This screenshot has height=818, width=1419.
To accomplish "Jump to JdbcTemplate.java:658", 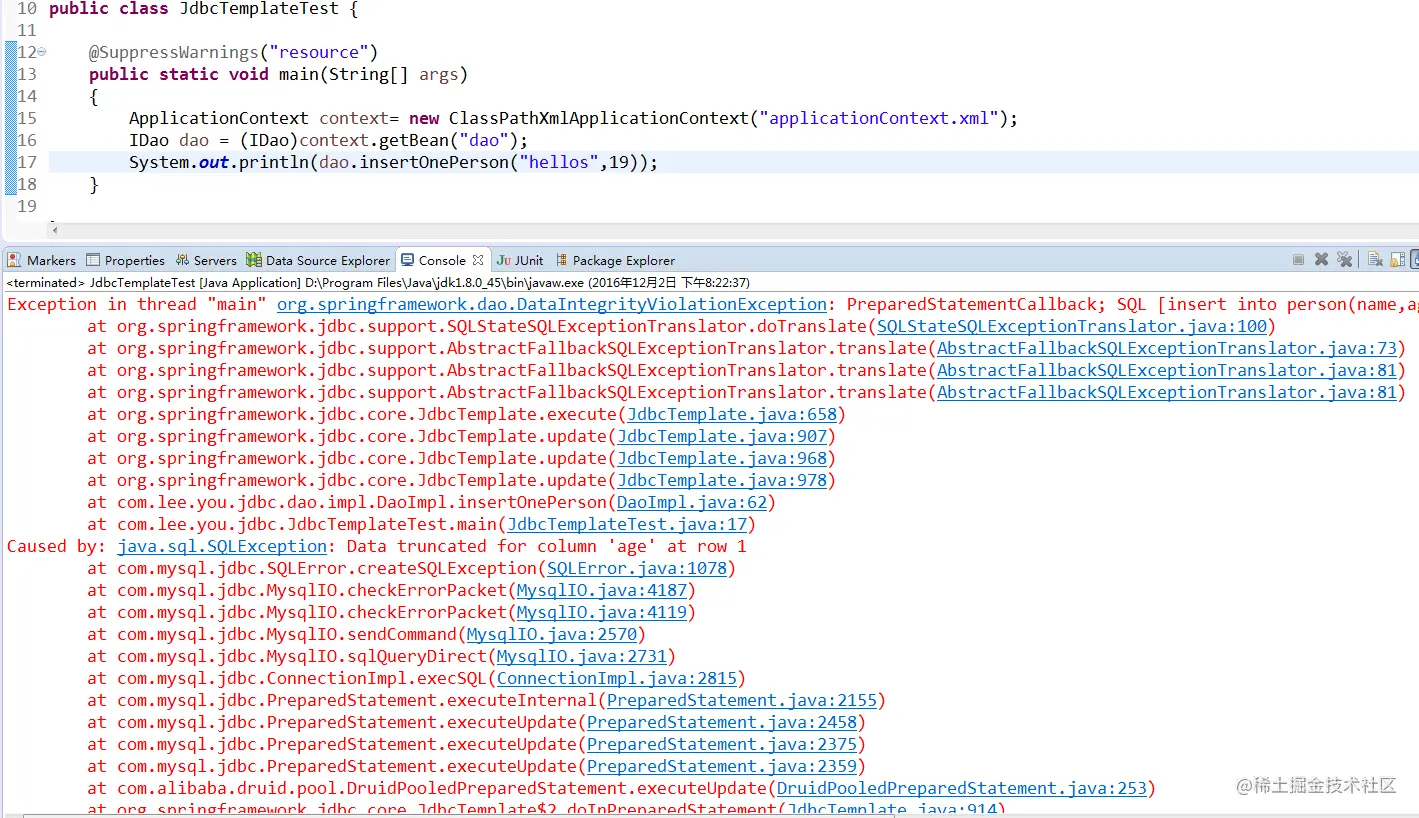I will point(732,414).
